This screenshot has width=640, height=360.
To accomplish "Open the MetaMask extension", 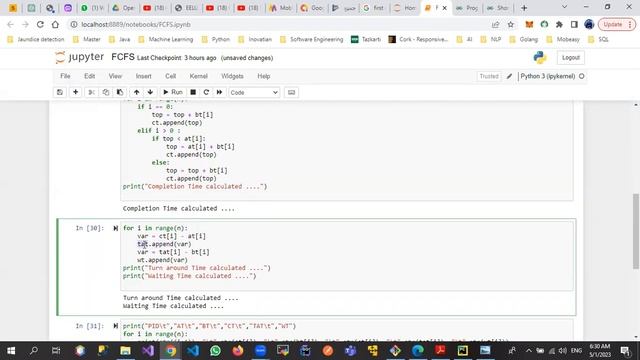I will pyautogui.click(x=529, y=24).
